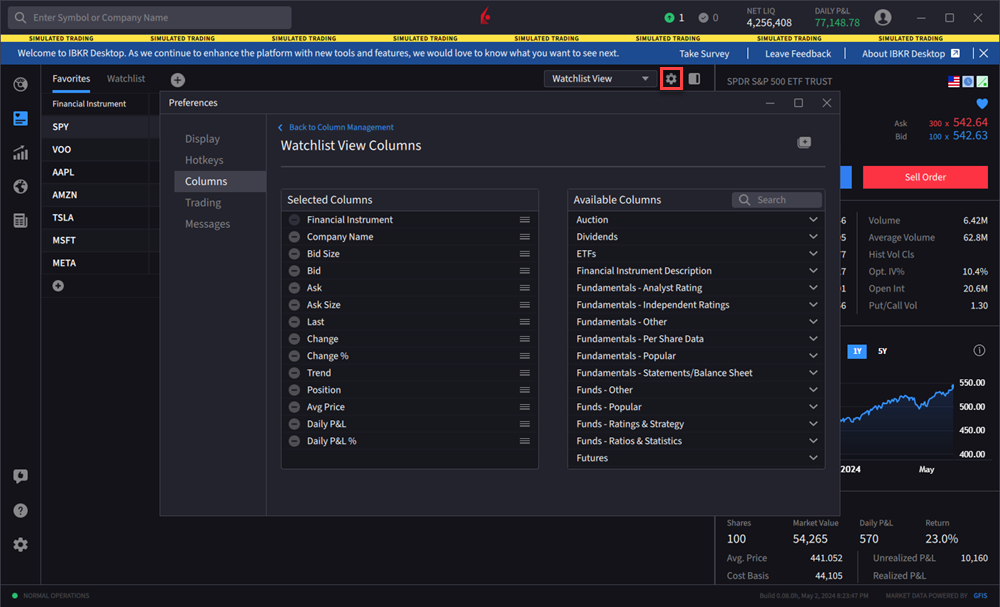The height and width of the screenshot is (607, 1000).
Task: Add a new watchlist tab with plus icon
Action: (x=178, y=80)
